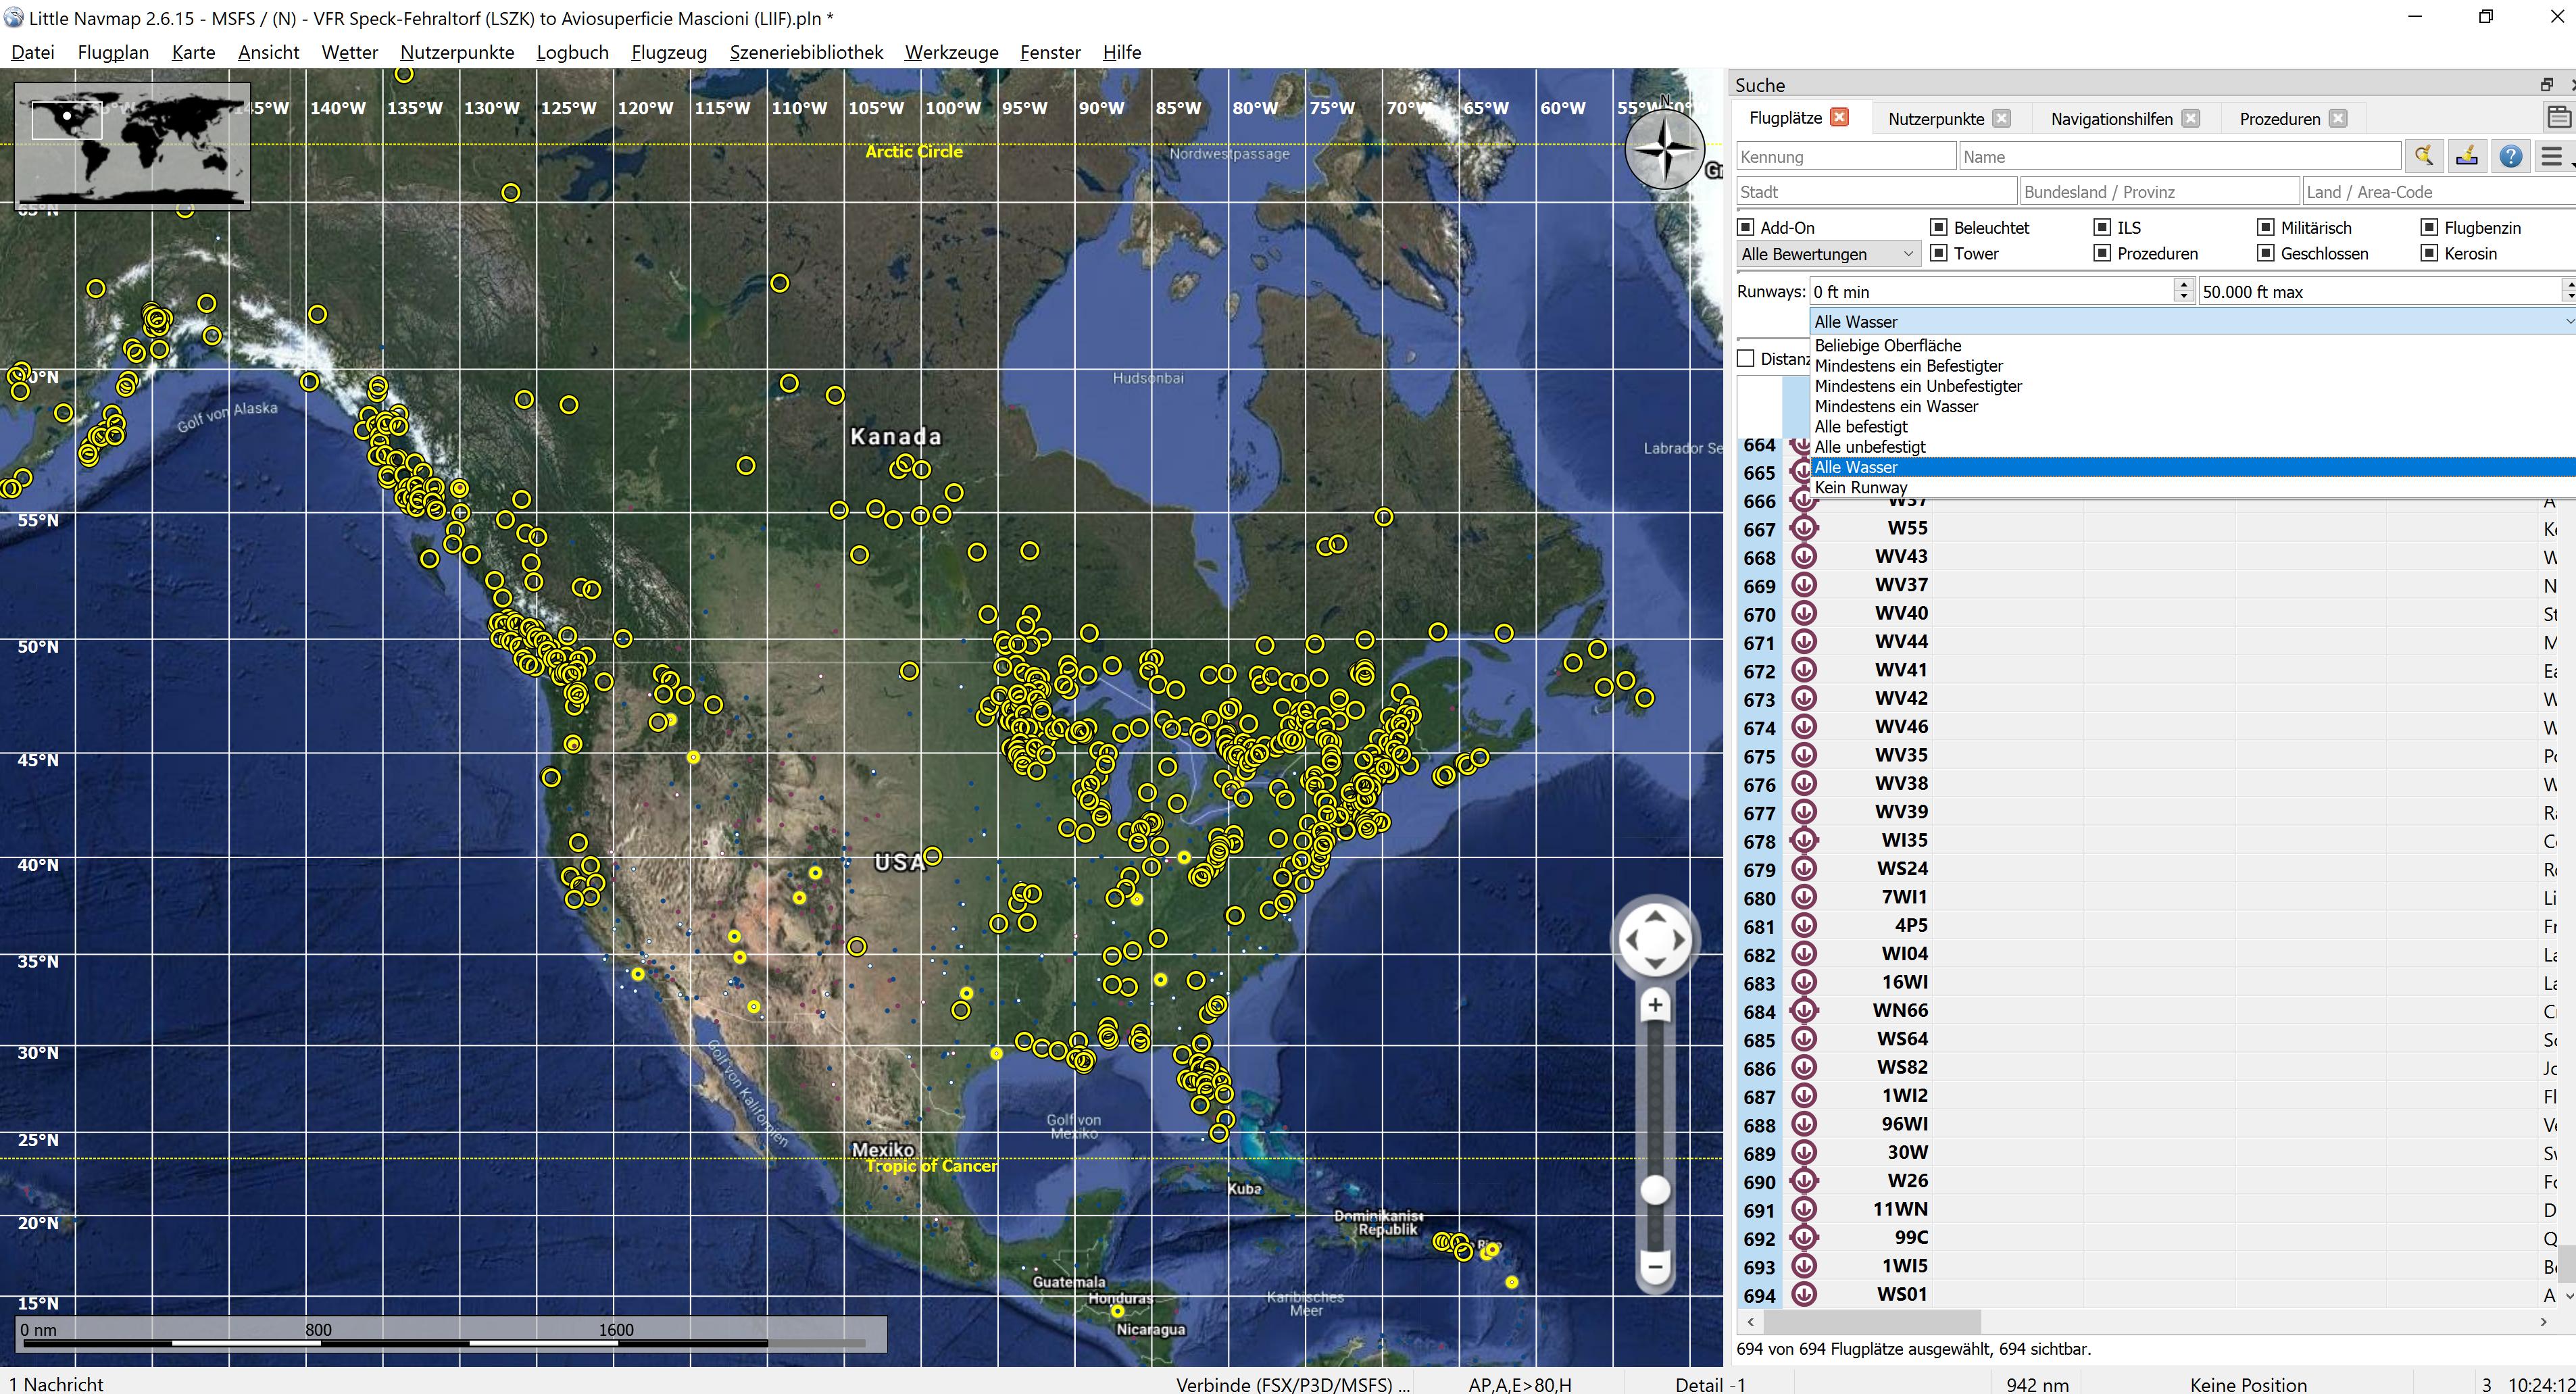Click the compass rose on the map
Image resolution: width=2576 pixels, height=1394 pixels.
pyautogui.click(x=1665, y=150)
